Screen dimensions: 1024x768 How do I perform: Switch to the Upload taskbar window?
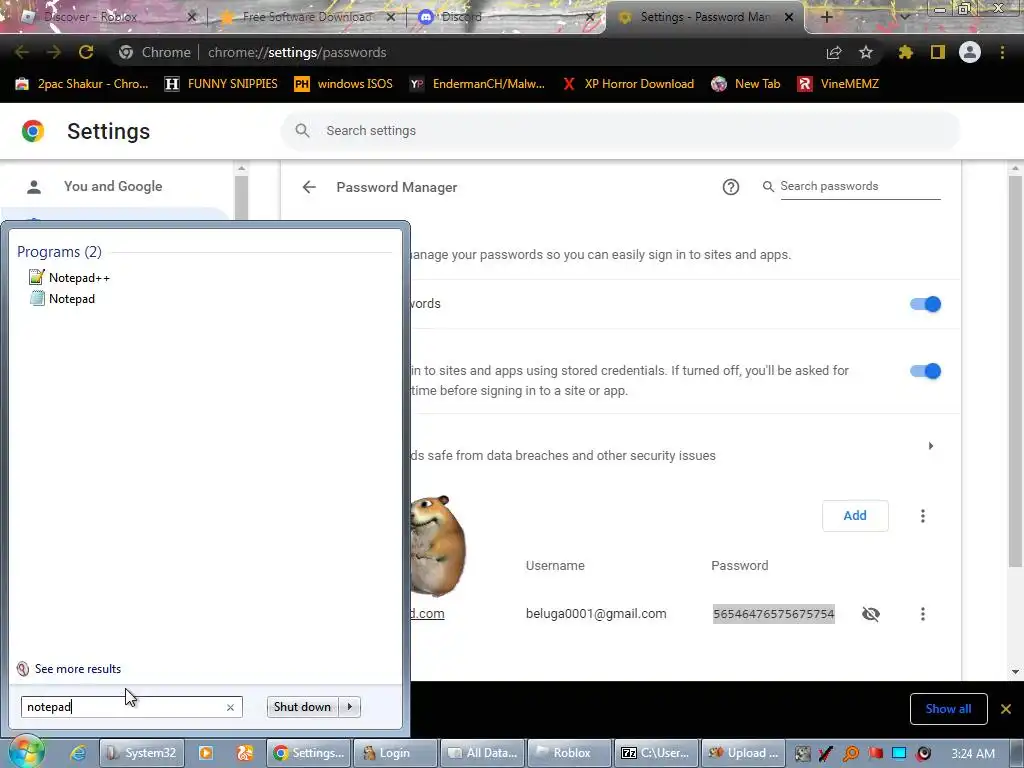click(744, 753)
